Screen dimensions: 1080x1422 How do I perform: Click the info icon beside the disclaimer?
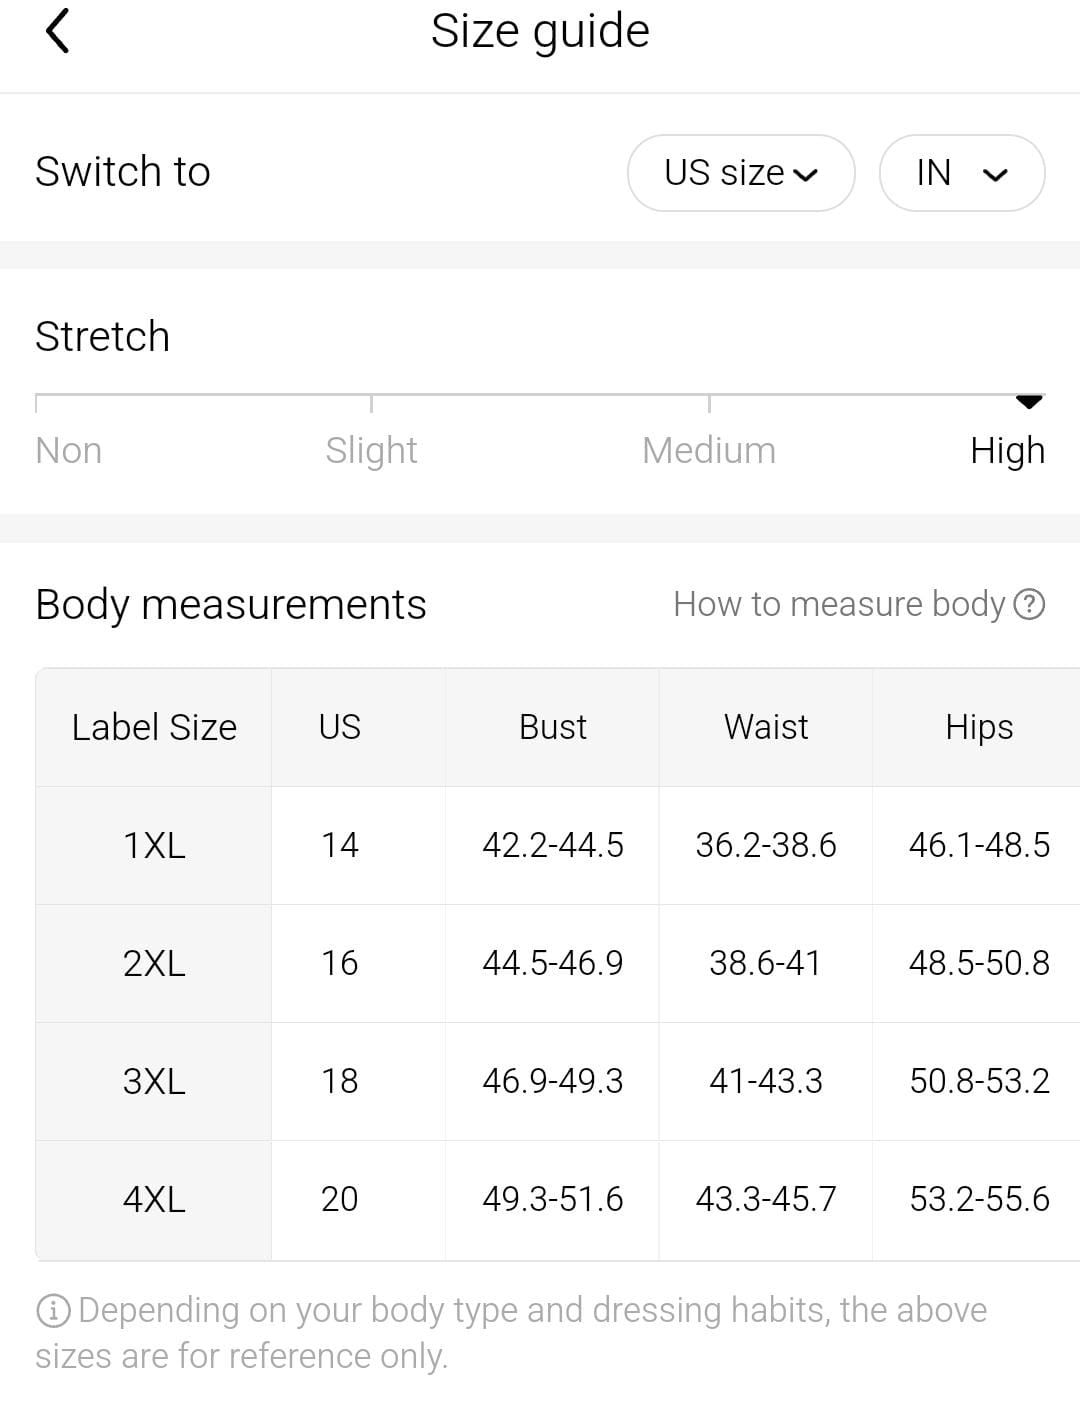point(53,1310)
